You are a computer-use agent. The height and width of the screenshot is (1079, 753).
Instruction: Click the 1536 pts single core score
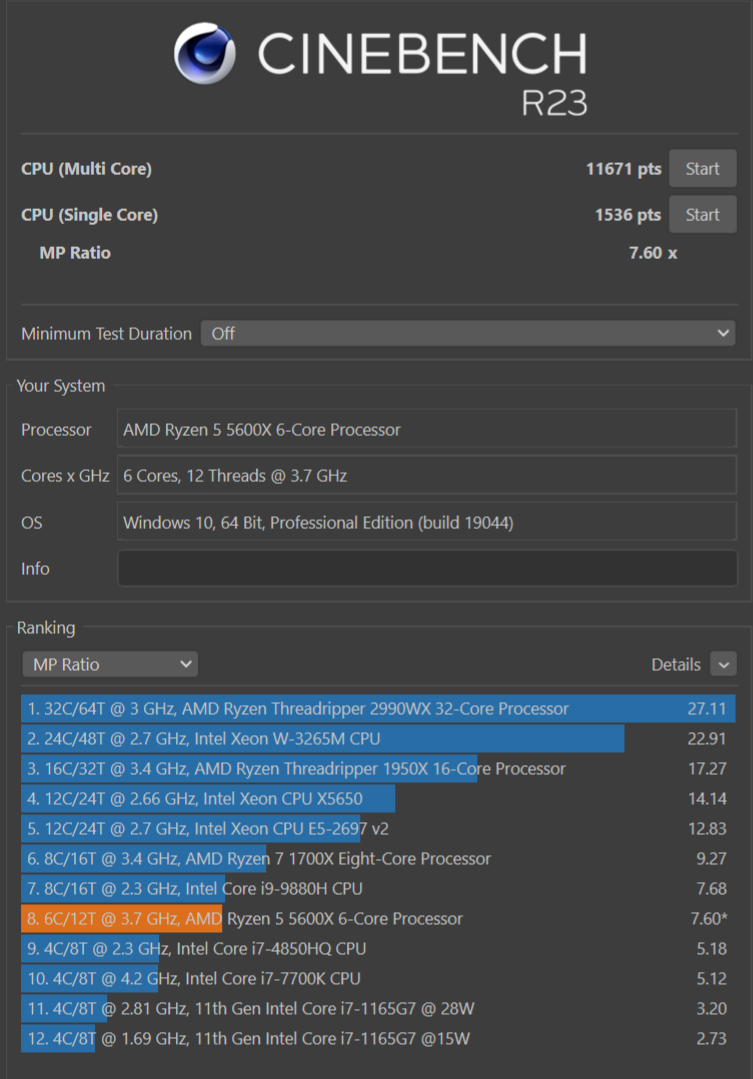pyautogui.click(x=627, y=215)
